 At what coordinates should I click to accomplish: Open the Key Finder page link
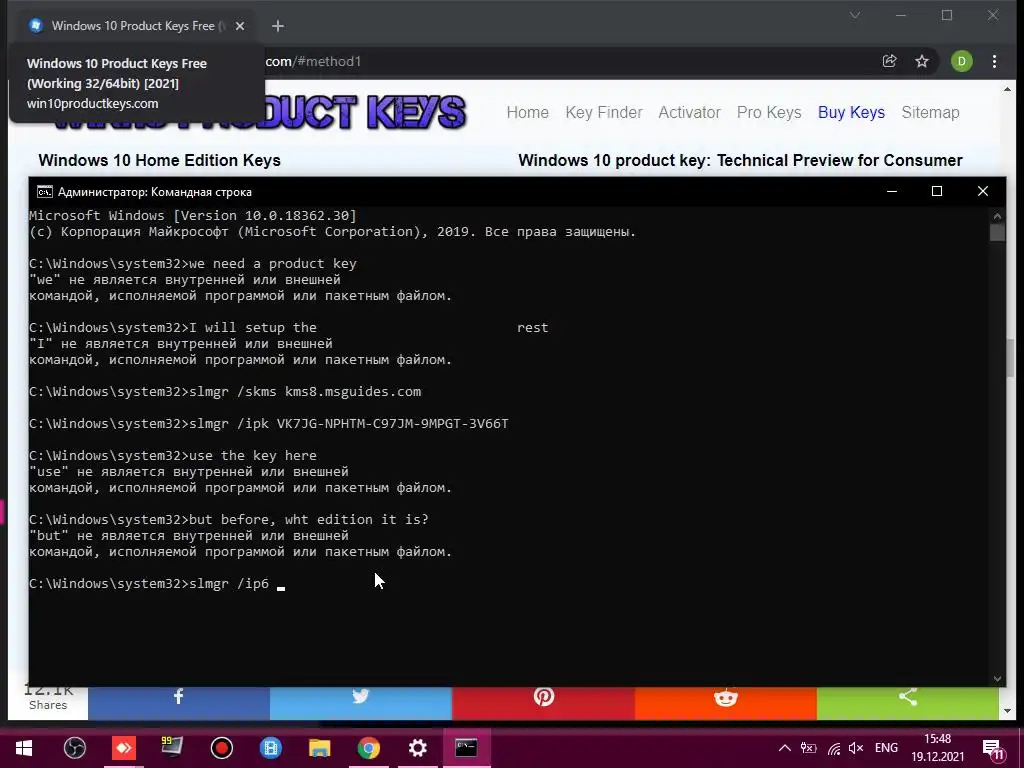(x=604, y=112)
